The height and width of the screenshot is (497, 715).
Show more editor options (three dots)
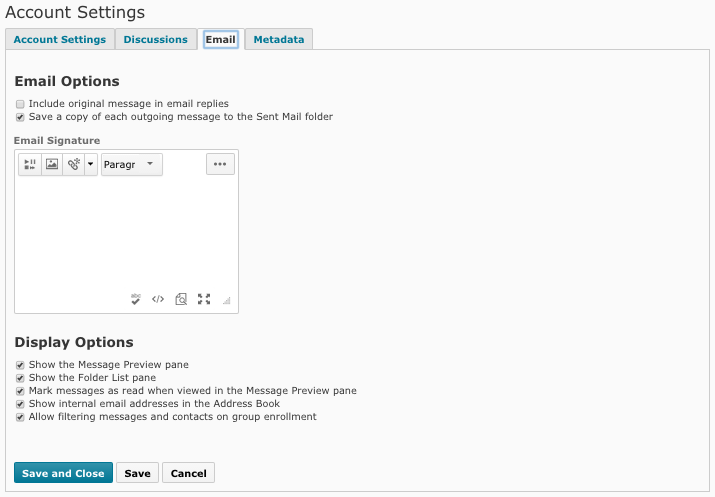click(220, 164)
